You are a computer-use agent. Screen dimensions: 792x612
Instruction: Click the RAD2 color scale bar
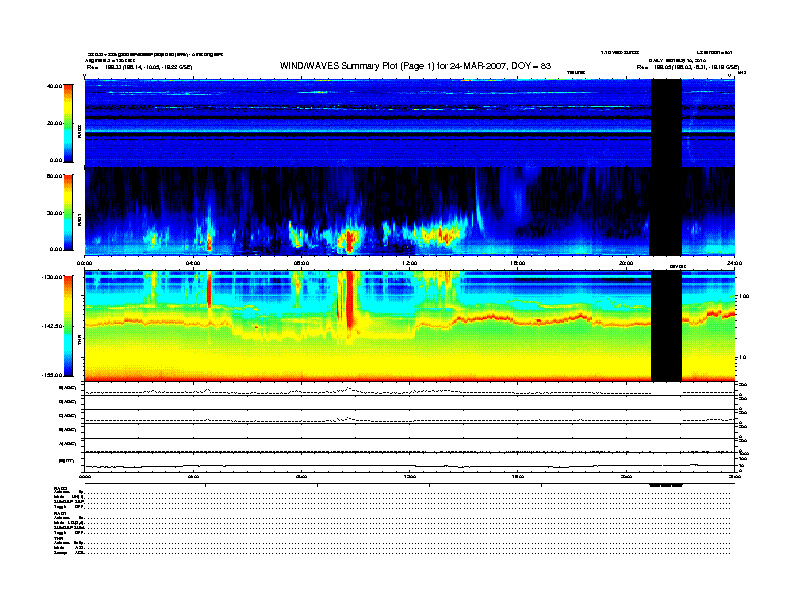[68, 123]
